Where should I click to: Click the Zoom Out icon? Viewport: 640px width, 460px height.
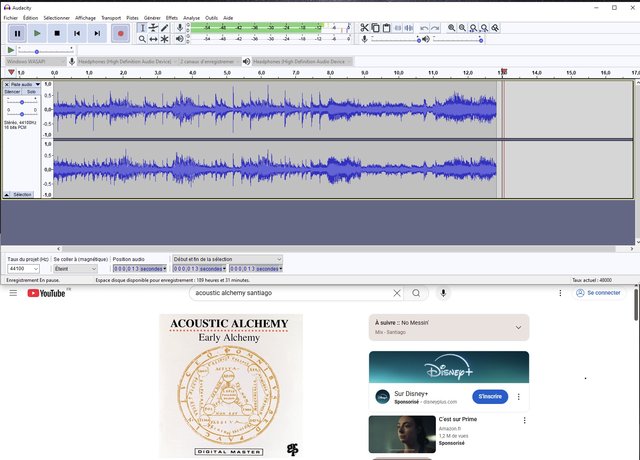[462, 28]
